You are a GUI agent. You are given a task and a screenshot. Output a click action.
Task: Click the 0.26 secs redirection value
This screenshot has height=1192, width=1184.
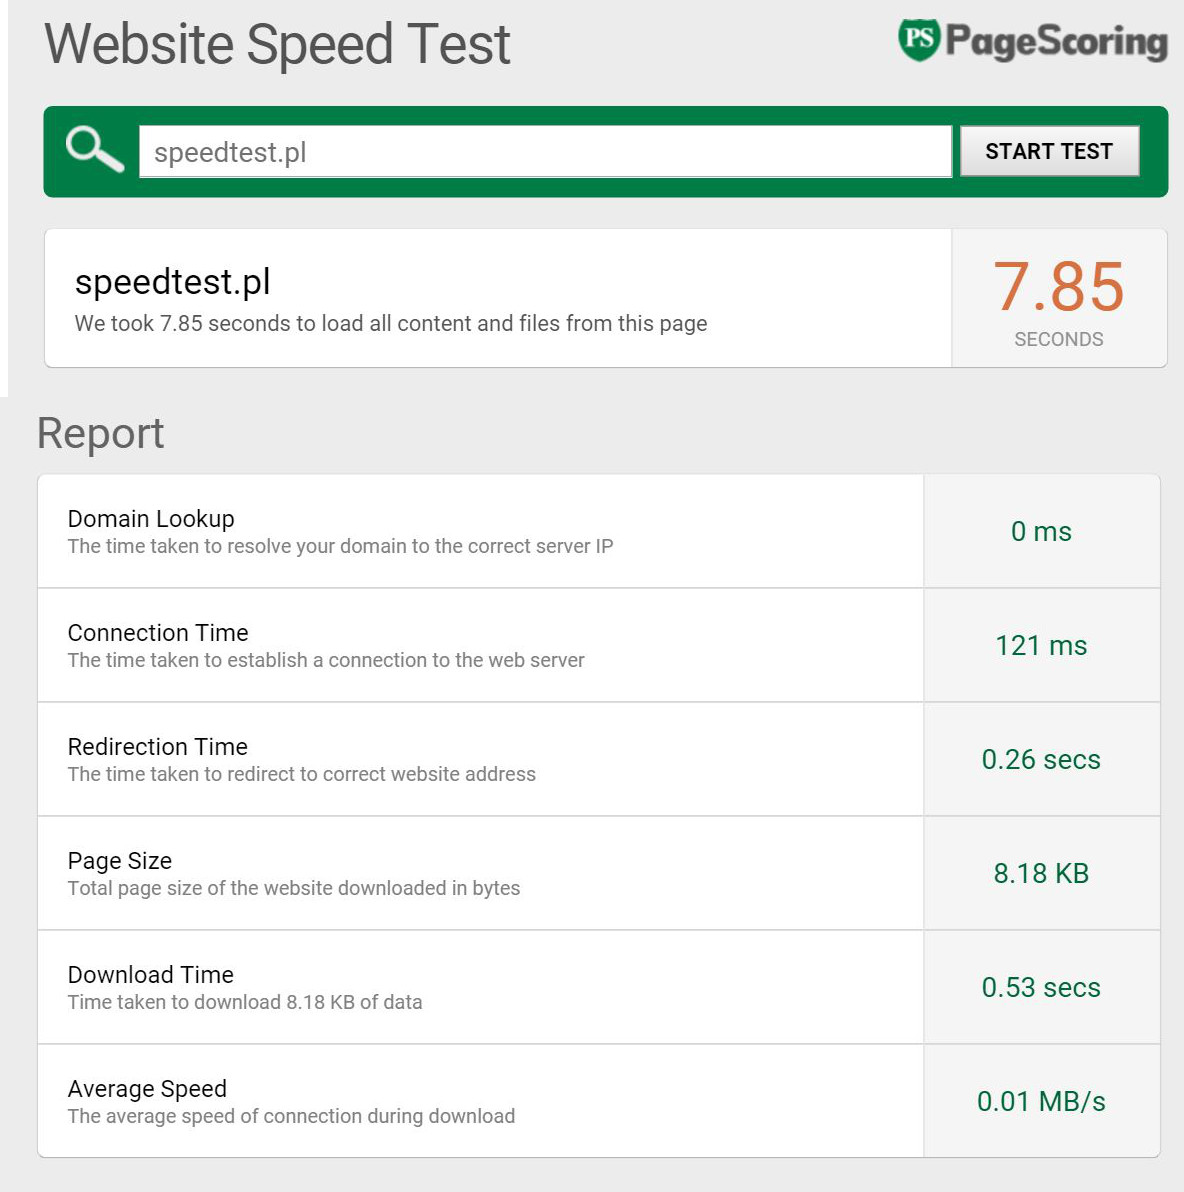[1041, 759]
